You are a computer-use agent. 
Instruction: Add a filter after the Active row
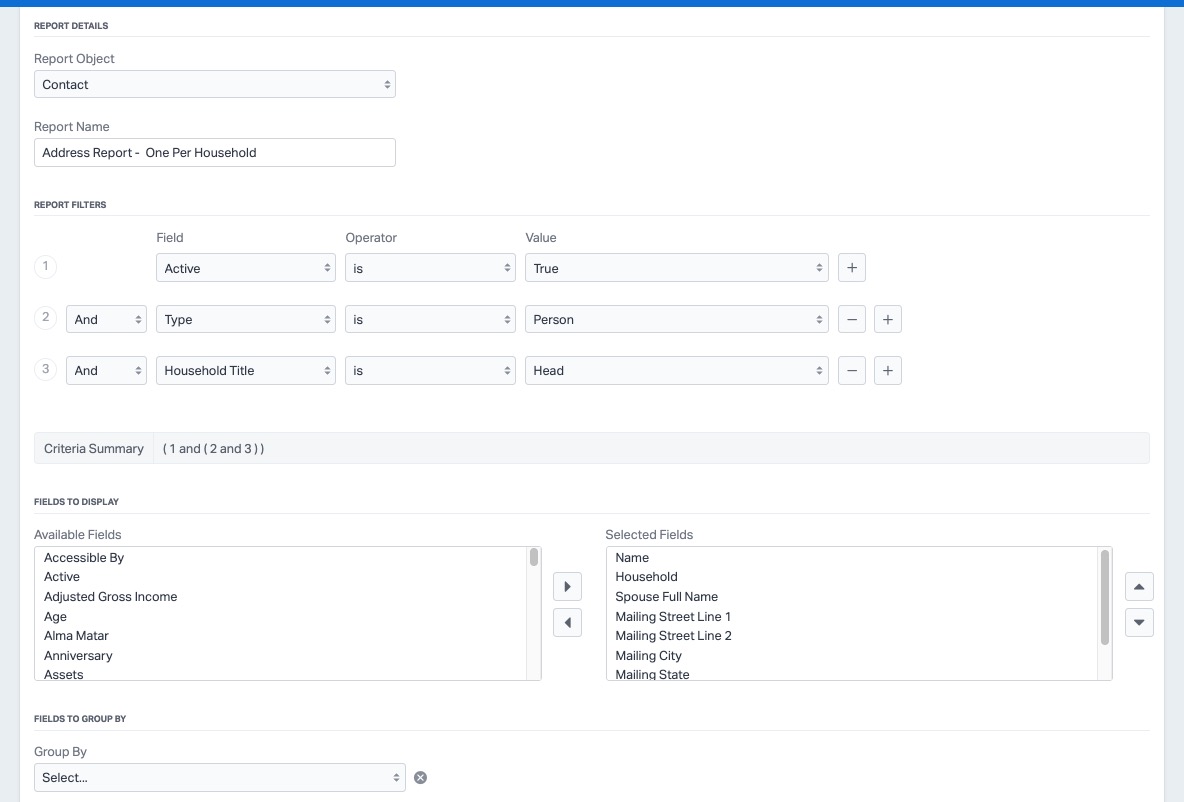point(851,268)
